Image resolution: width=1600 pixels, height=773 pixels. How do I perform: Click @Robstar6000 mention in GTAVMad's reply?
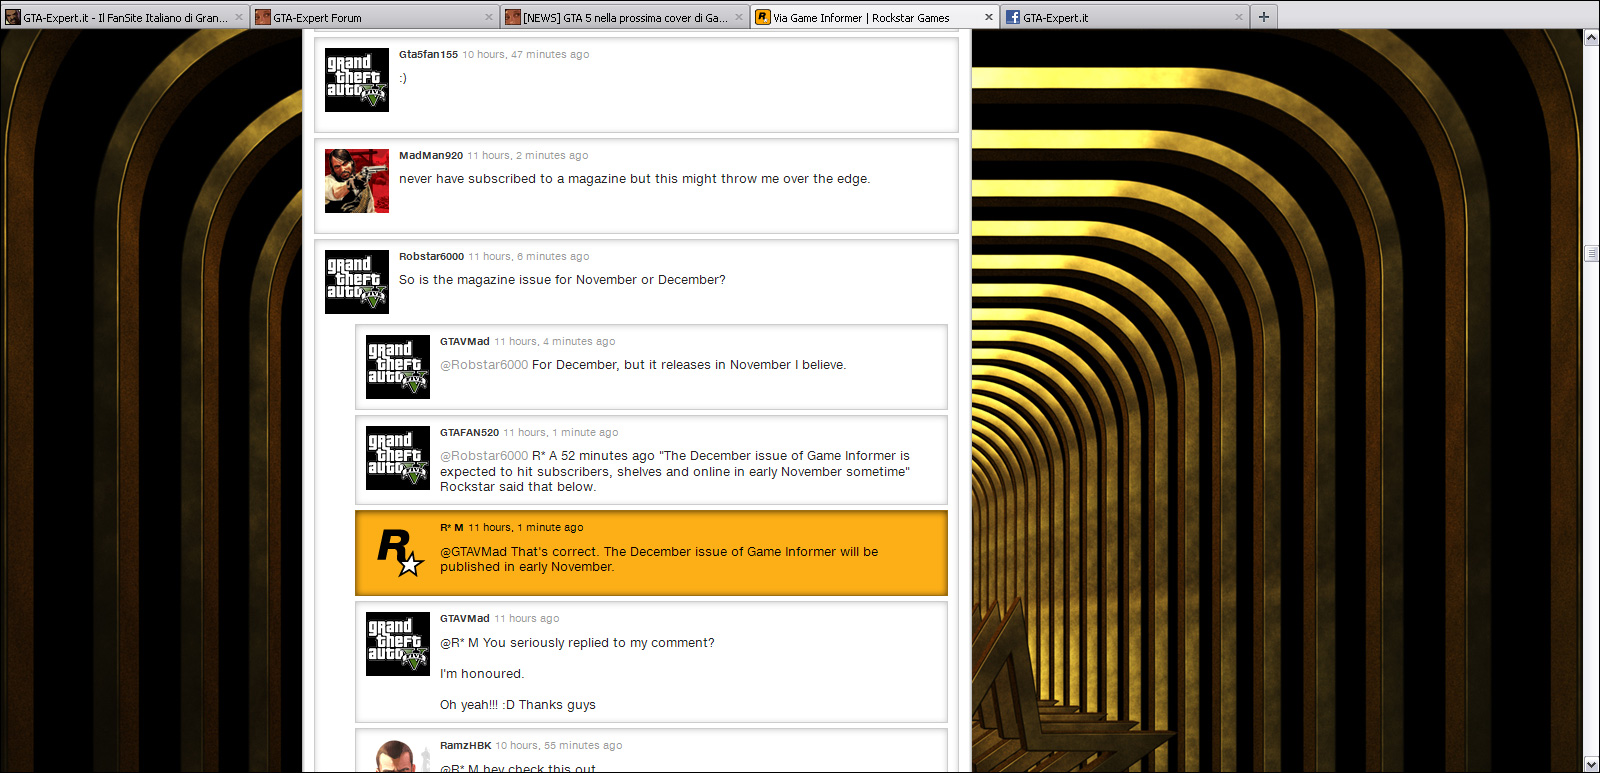[484, 365]
